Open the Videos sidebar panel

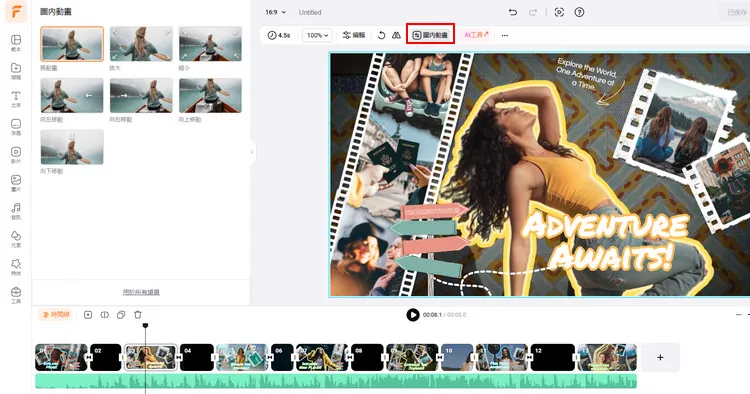tap(16, 155)
